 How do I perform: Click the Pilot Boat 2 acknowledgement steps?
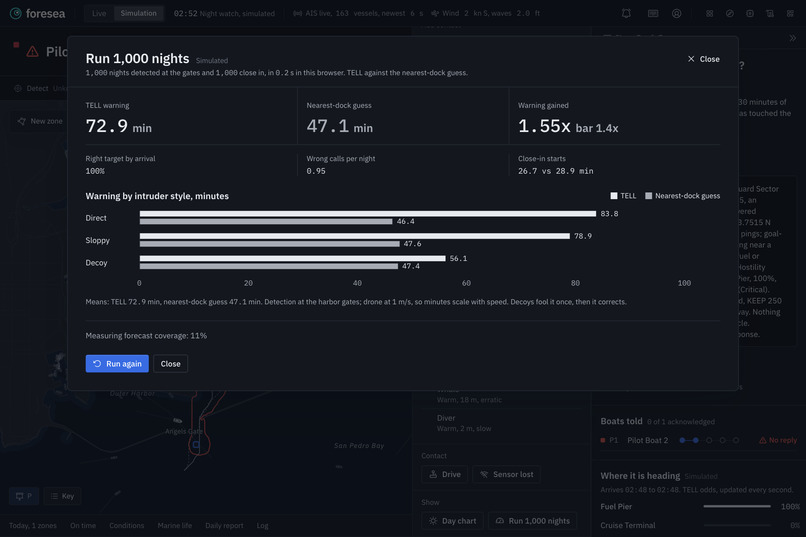pyautogui.click(x=709, y=440)
